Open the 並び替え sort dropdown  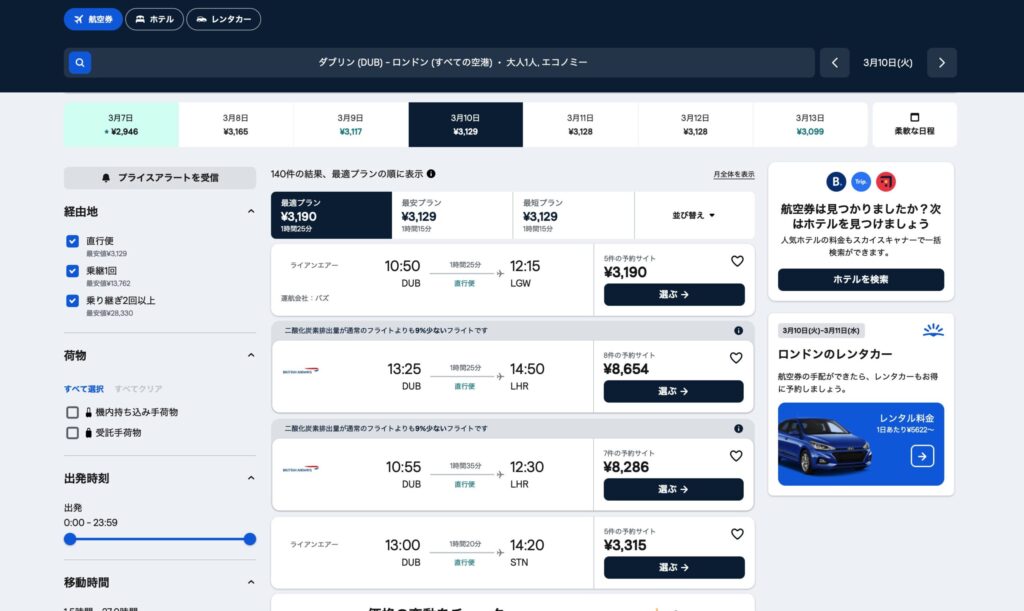click(x=694, y=215)
